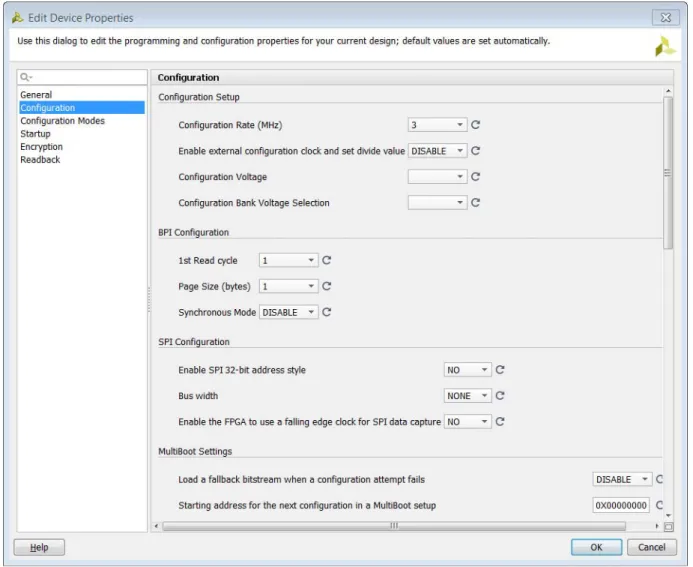
Task: Click the 'MultiBoot Settings' section heading
Action: 195,452
